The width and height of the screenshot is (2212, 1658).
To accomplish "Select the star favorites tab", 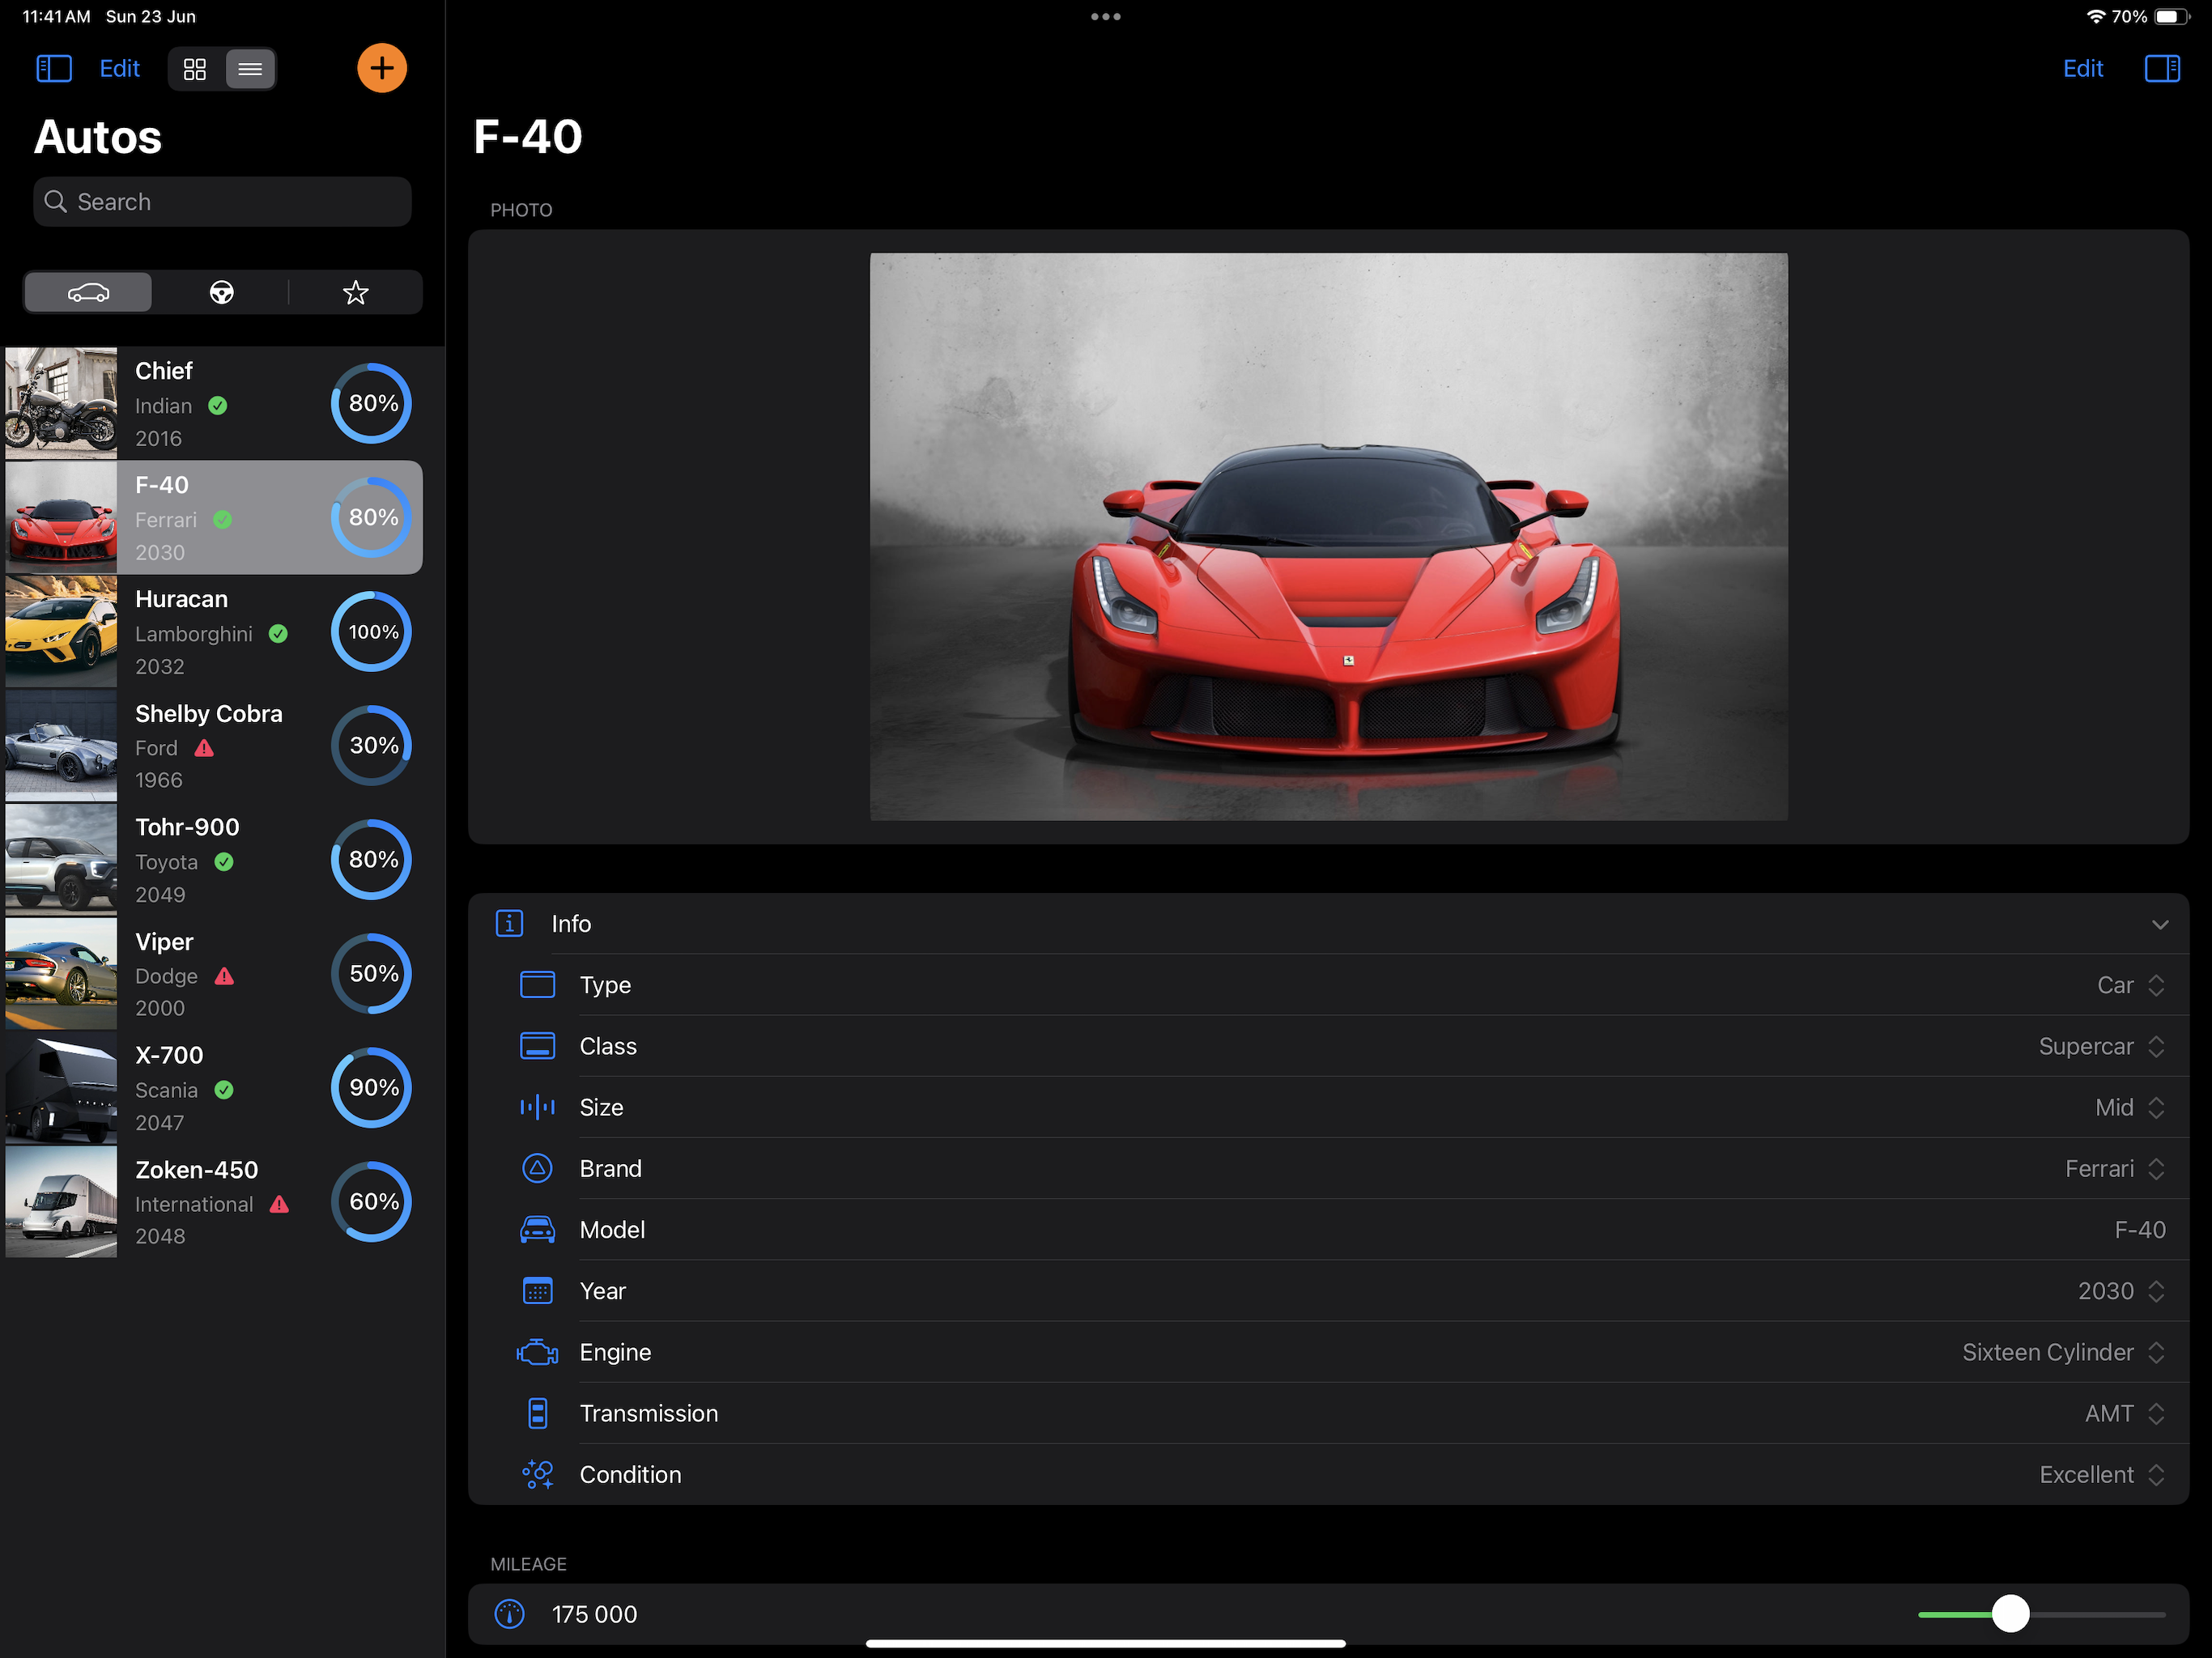I will [x=356, y=293].
